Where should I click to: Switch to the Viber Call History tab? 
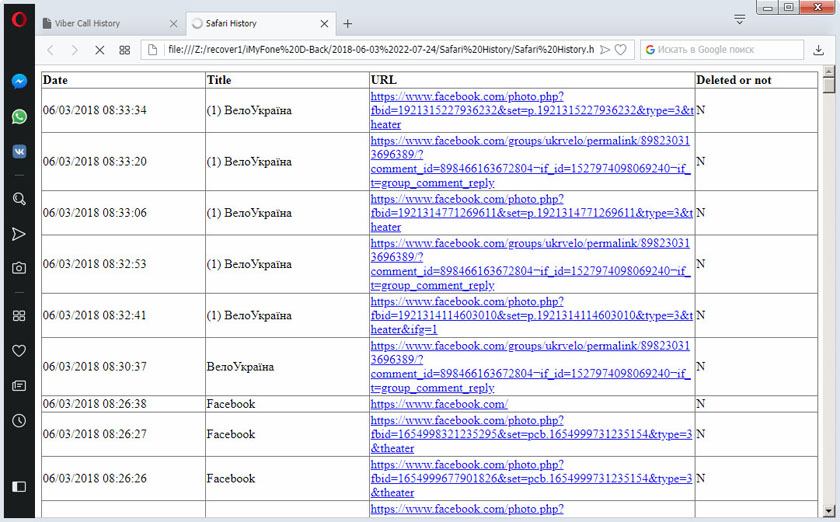pyautogui.click(x=110, y=24)
